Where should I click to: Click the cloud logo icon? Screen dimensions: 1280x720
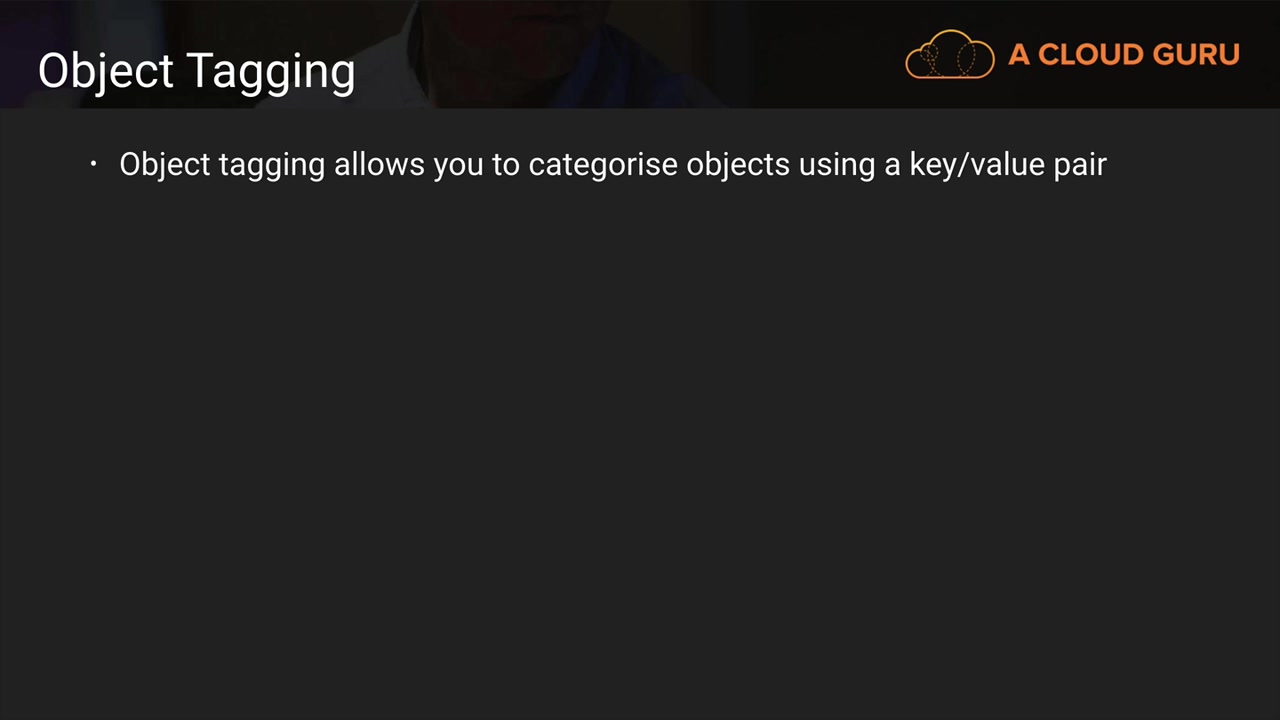949,55
